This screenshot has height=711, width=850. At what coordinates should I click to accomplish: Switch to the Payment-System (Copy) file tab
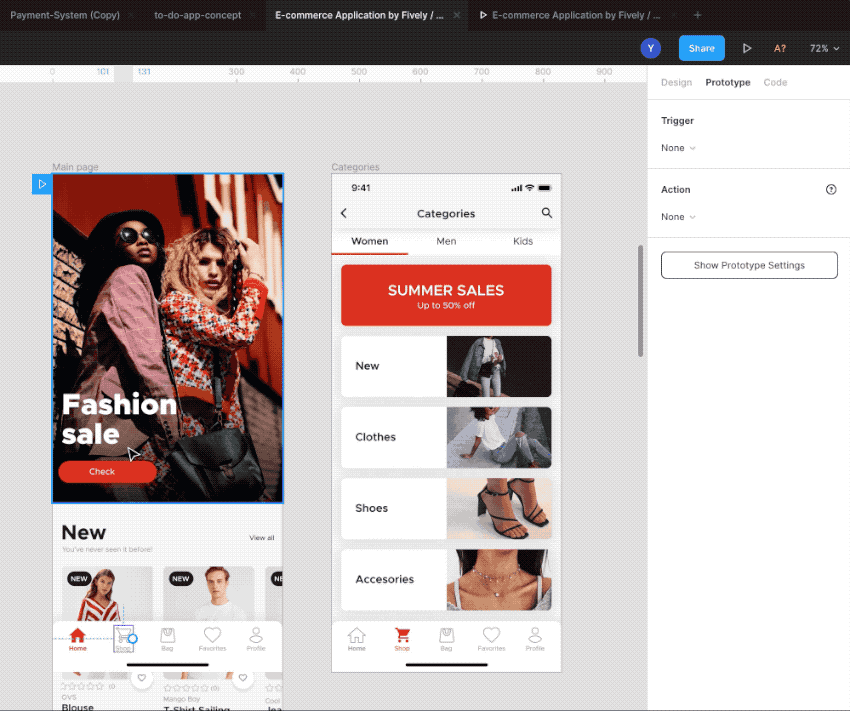[65, 15]
